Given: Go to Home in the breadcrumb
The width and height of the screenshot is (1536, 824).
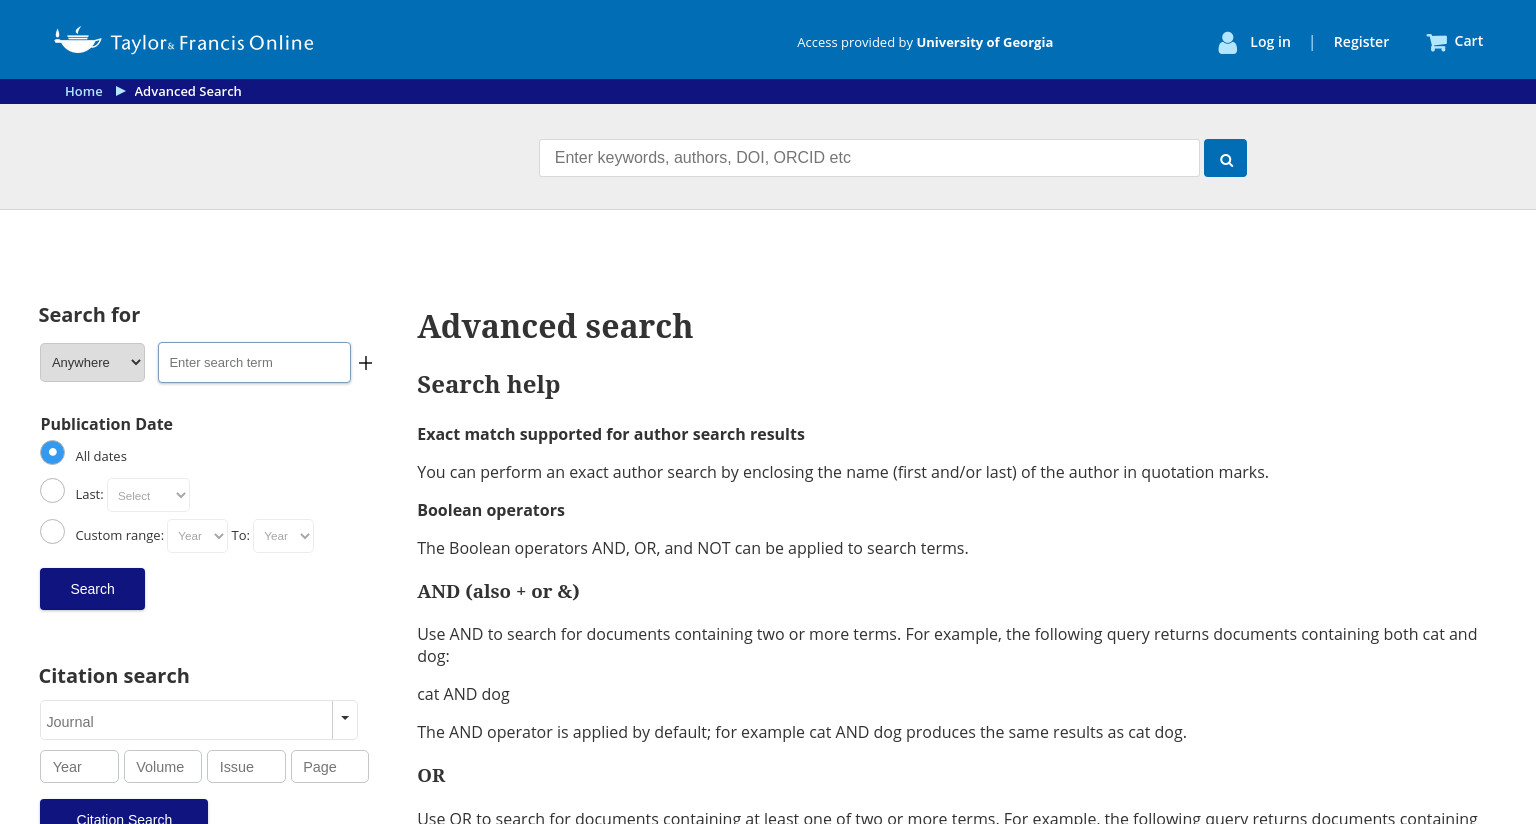Looking at the screenshot, I should tap(84, 91).
